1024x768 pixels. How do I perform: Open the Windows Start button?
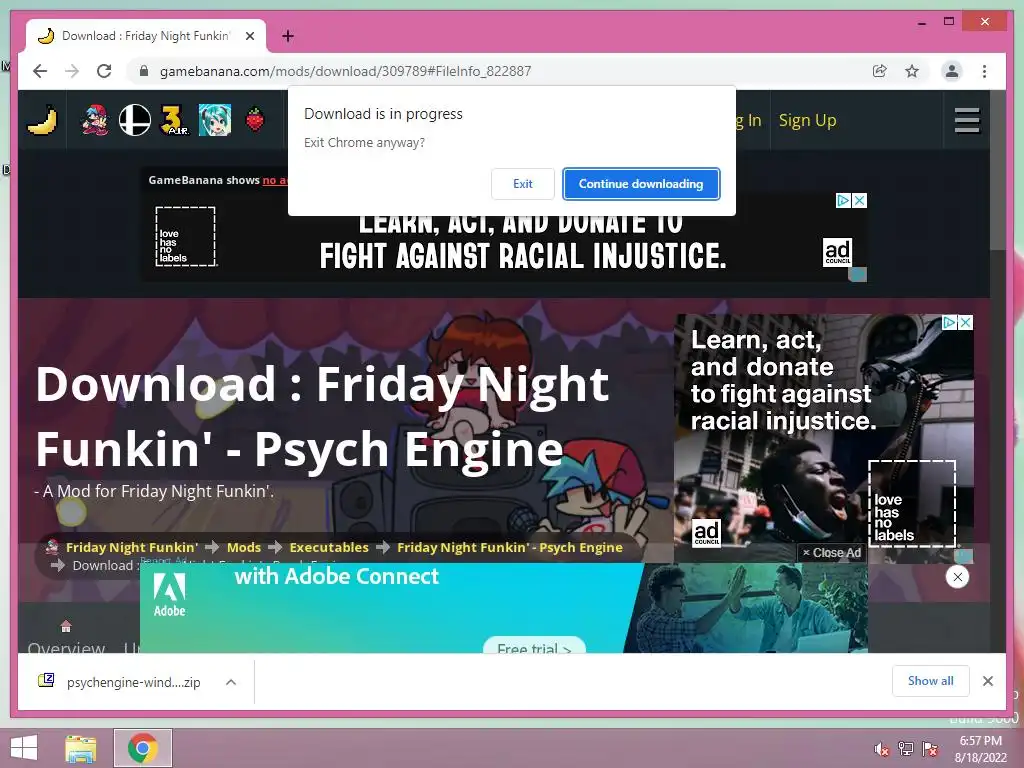(x=24, y=748)
